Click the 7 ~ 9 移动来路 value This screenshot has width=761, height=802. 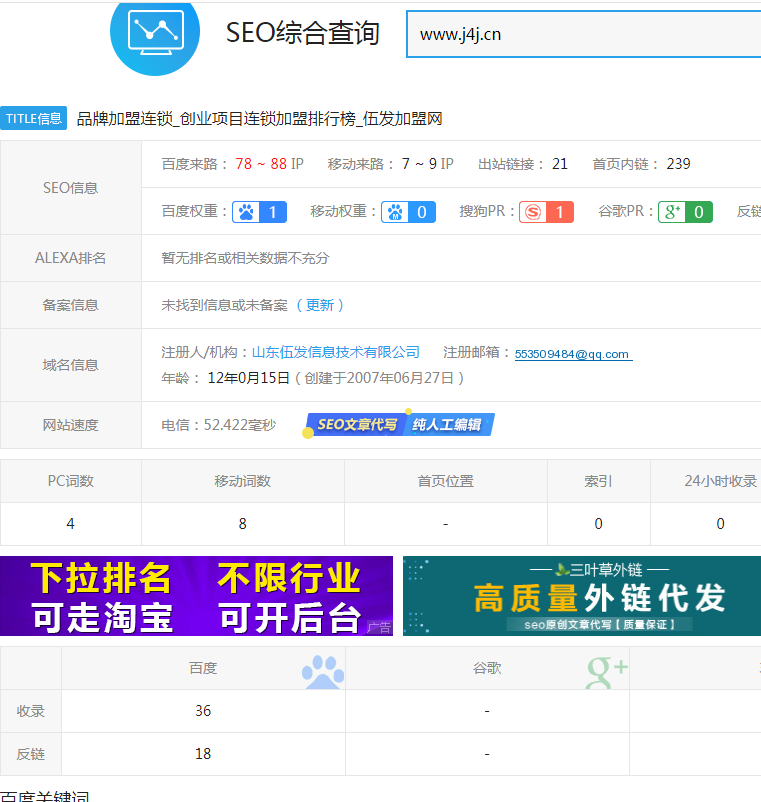click(x=419, y=164)
